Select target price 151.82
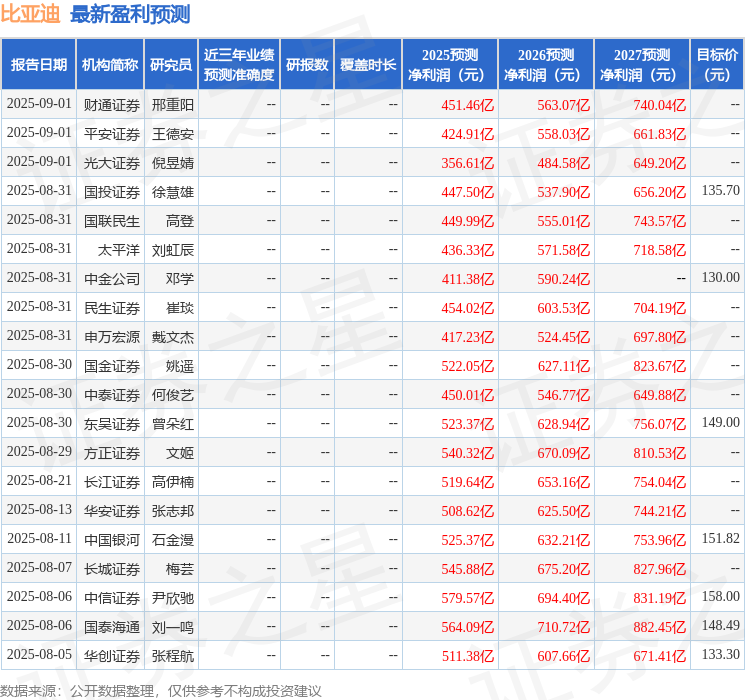The width and height of the screenshot is (745, 700). (x=721, y=538)
